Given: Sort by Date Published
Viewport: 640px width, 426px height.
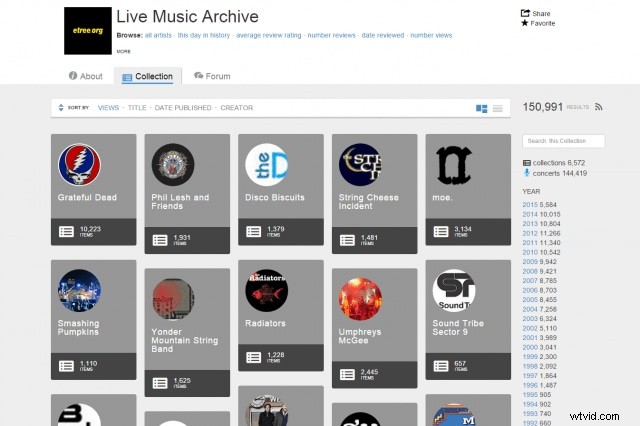Looking at the screenshot, I should tap(183, 108).
